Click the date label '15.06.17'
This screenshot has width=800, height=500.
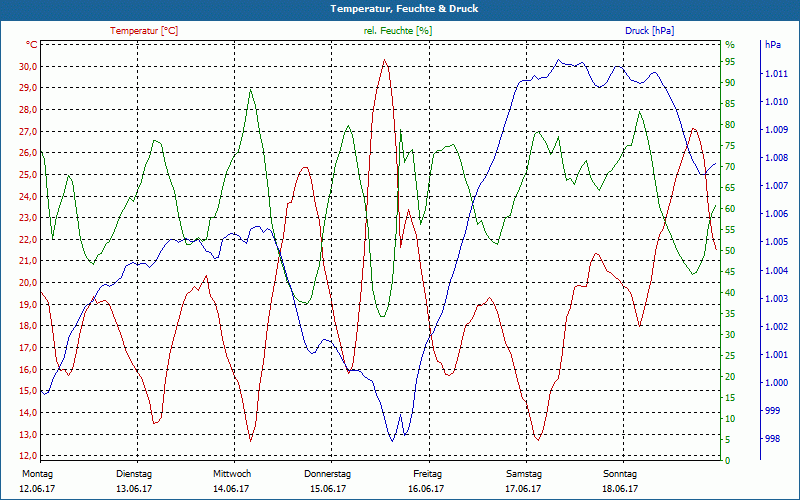pos(328,489)
